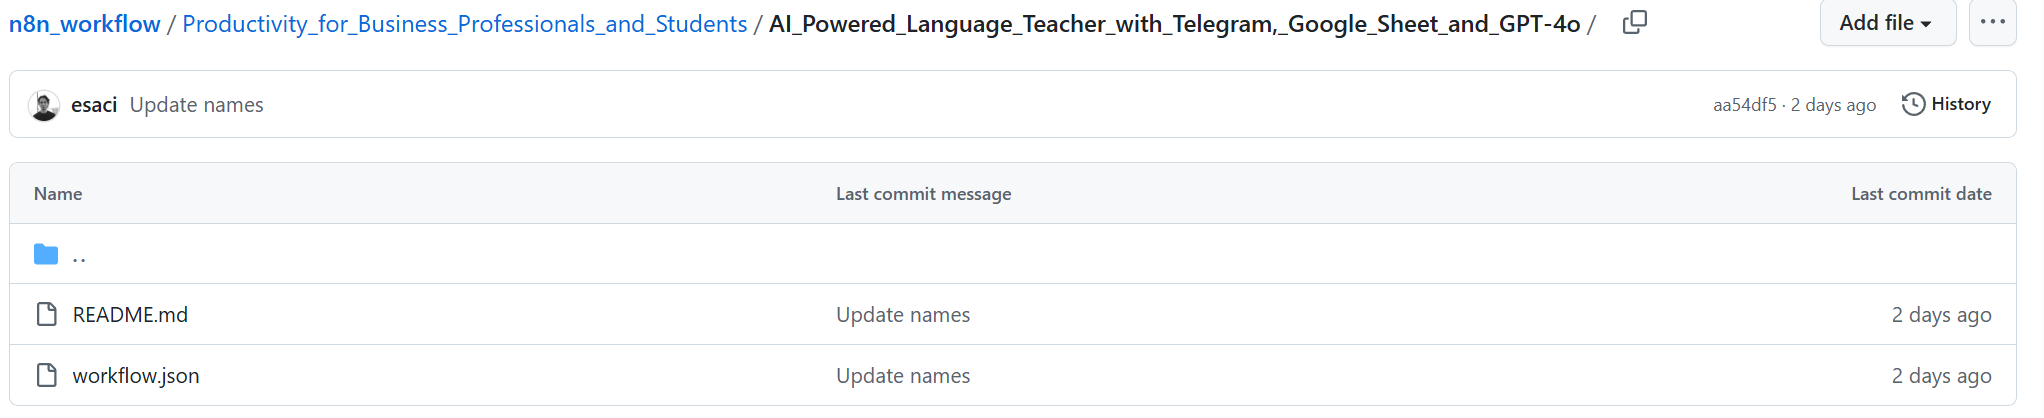The width and height of the screenshot is (2044, 418).
Task: Open the workflow.json file
Action: point(136,376)
